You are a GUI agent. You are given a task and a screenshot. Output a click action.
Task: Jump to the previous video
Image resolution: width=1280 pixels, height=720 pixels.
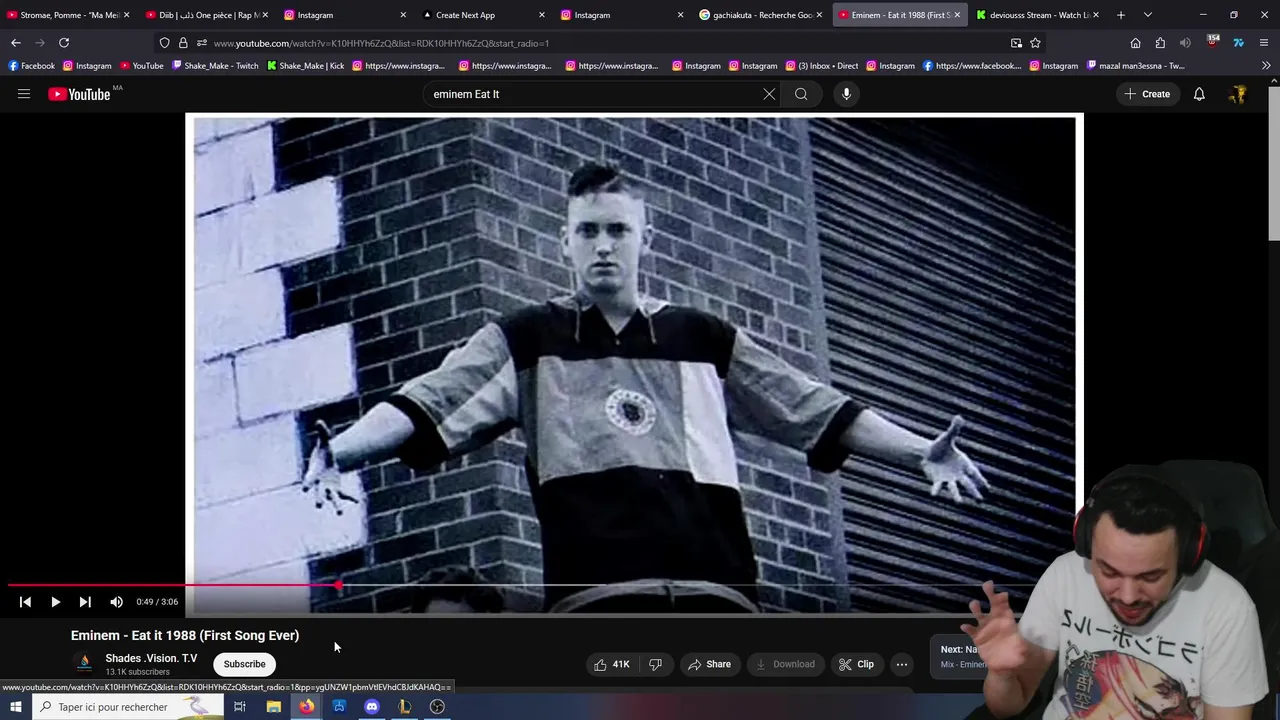pyautogui.click(x=25, y=602)
